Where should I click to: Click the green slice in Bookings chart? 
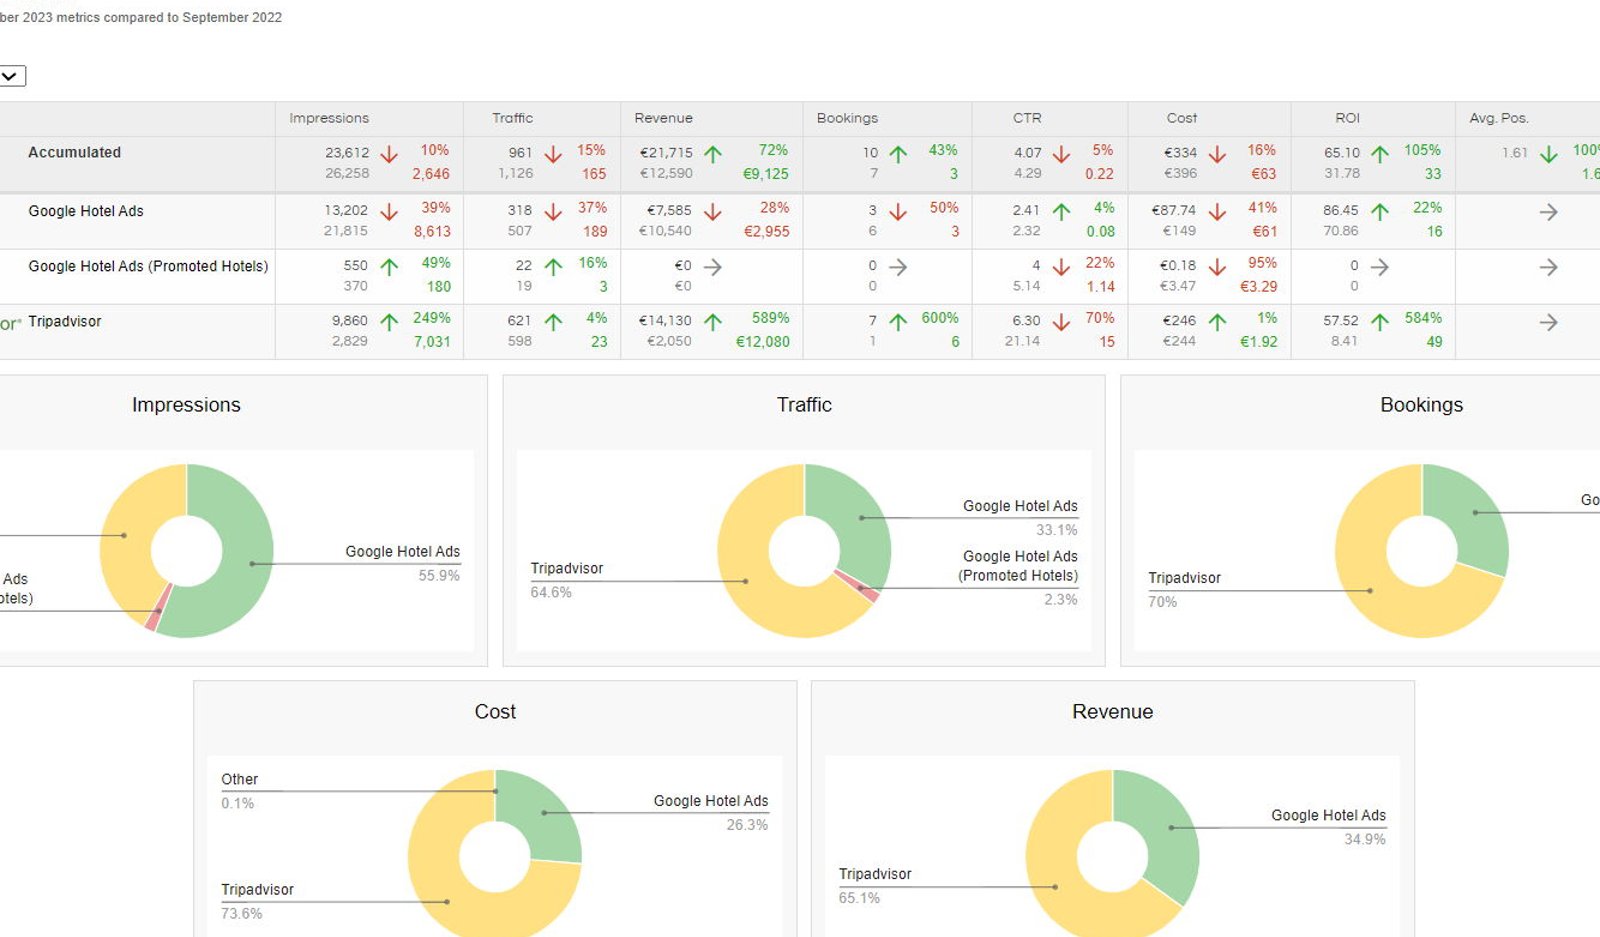[x=1475, y=512]
